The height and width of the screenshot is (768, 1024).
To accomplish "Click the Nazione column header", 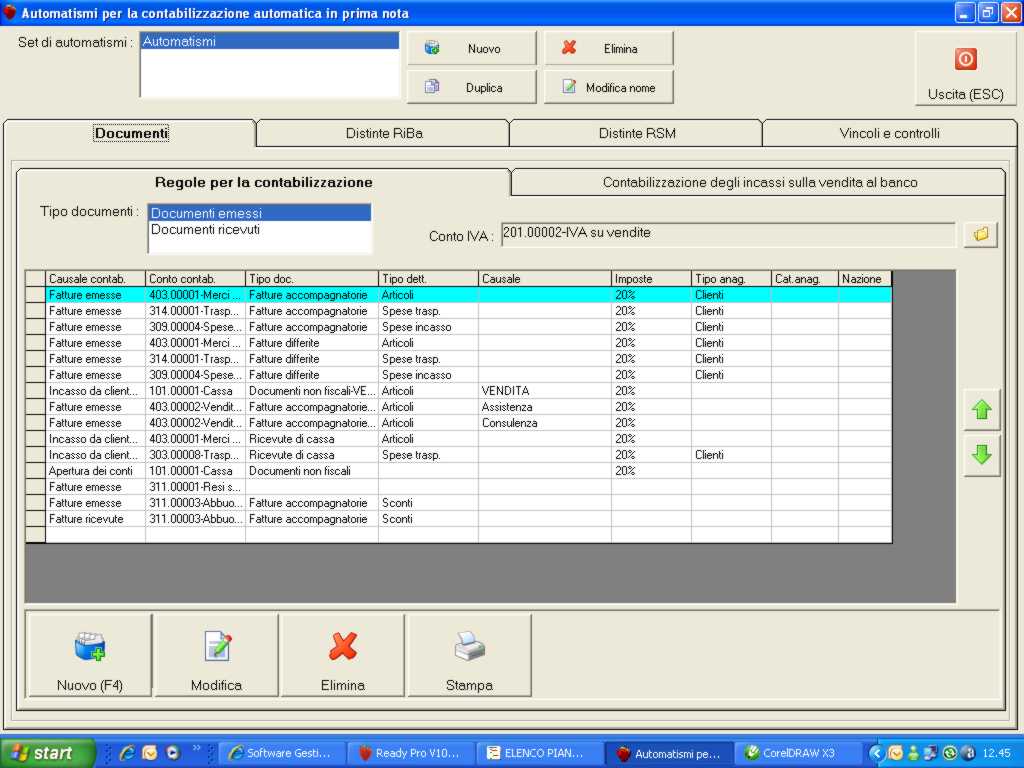I will [x=865, y=279].
